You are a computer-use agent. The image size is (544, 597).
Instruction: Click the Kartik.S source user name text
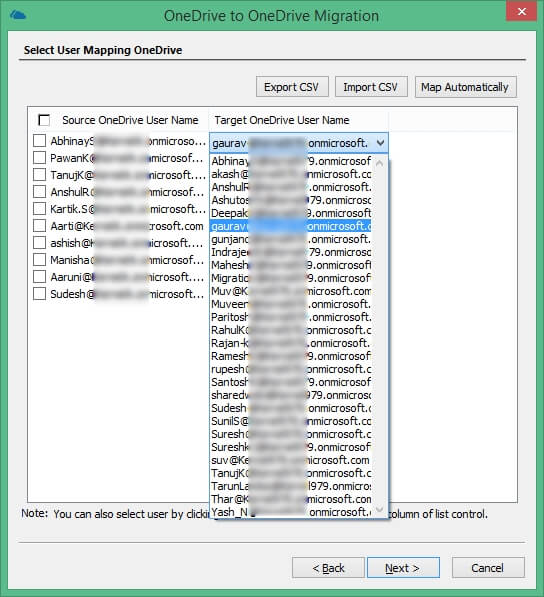(128, 209)
